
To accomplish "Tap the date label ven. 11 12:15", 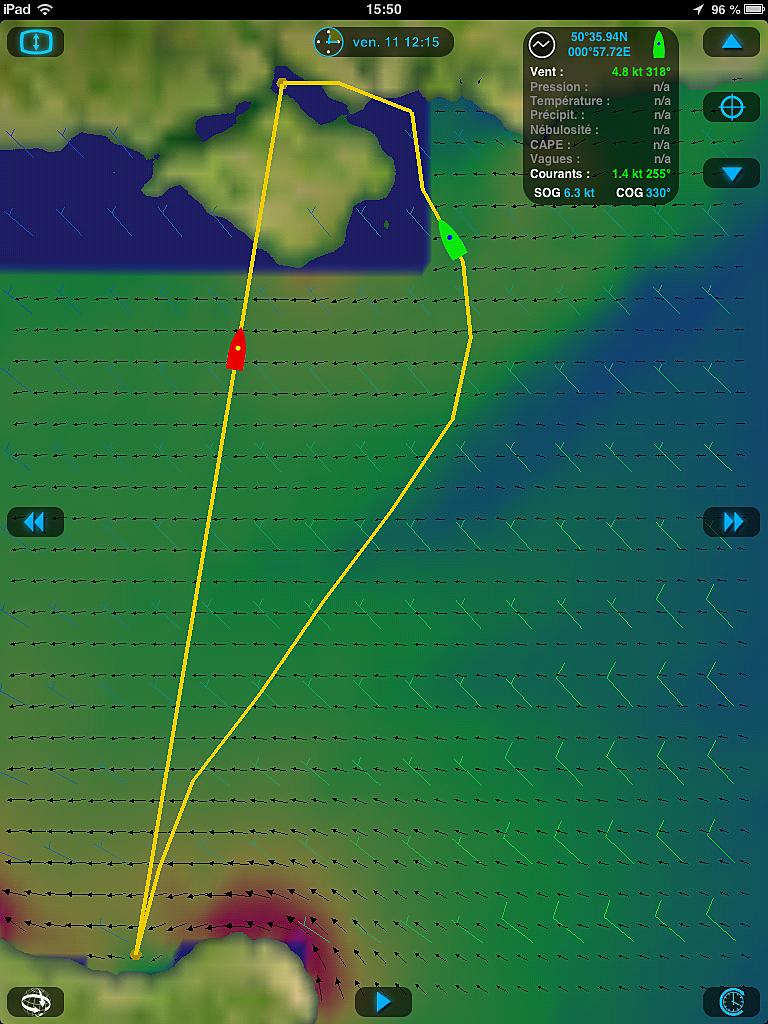I will (x=396, y=42).
